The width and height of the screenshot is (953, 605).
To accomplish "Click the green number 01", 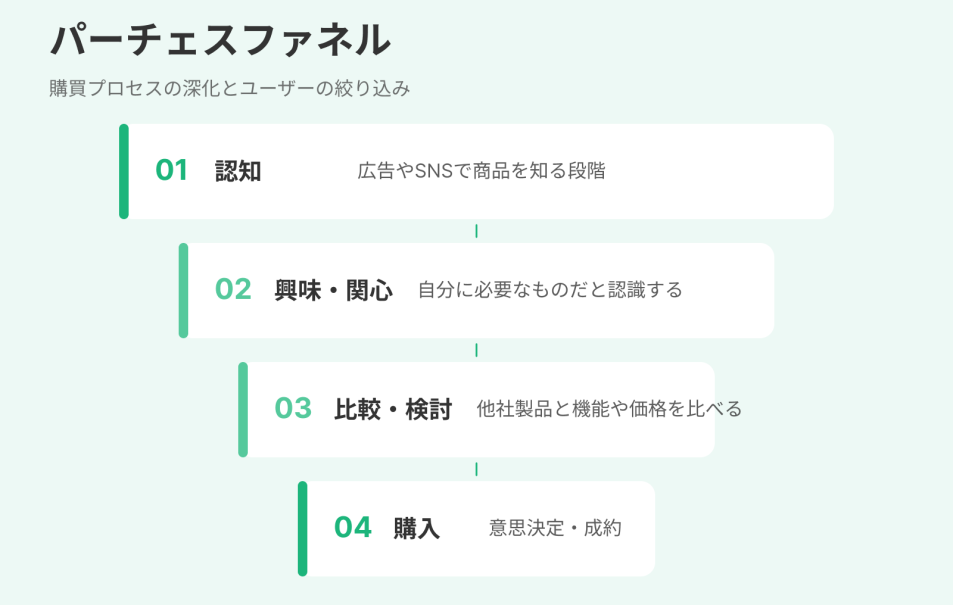I will (x=172, y=171).
